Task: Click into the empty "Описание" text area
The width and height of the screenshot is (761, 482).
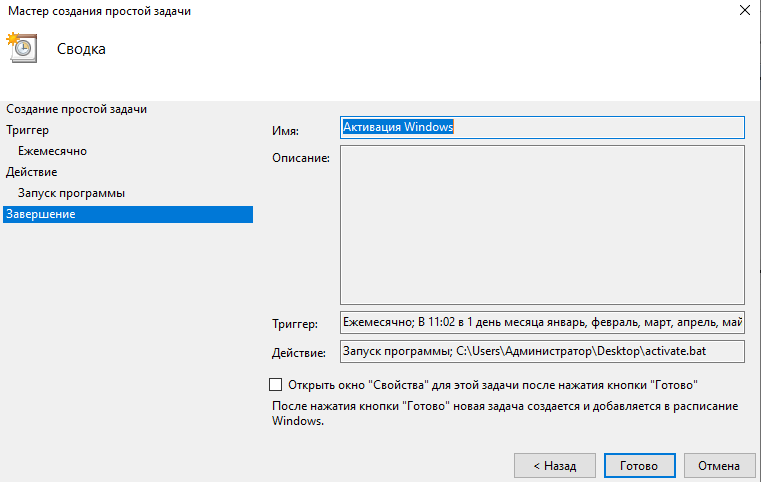Action: pyautogui.click(x=542, y=225)
